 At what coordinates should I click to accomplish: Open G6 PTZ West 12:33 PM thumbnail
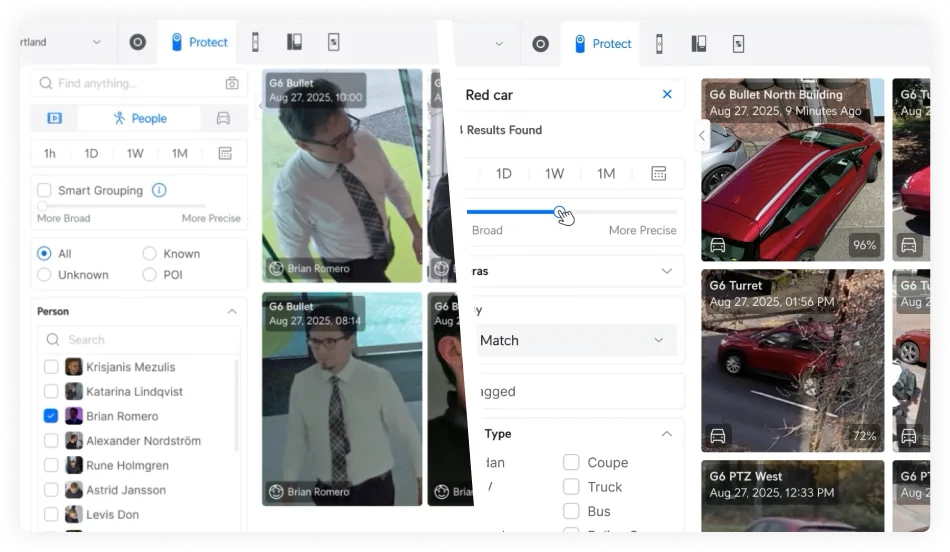(792, 496)
